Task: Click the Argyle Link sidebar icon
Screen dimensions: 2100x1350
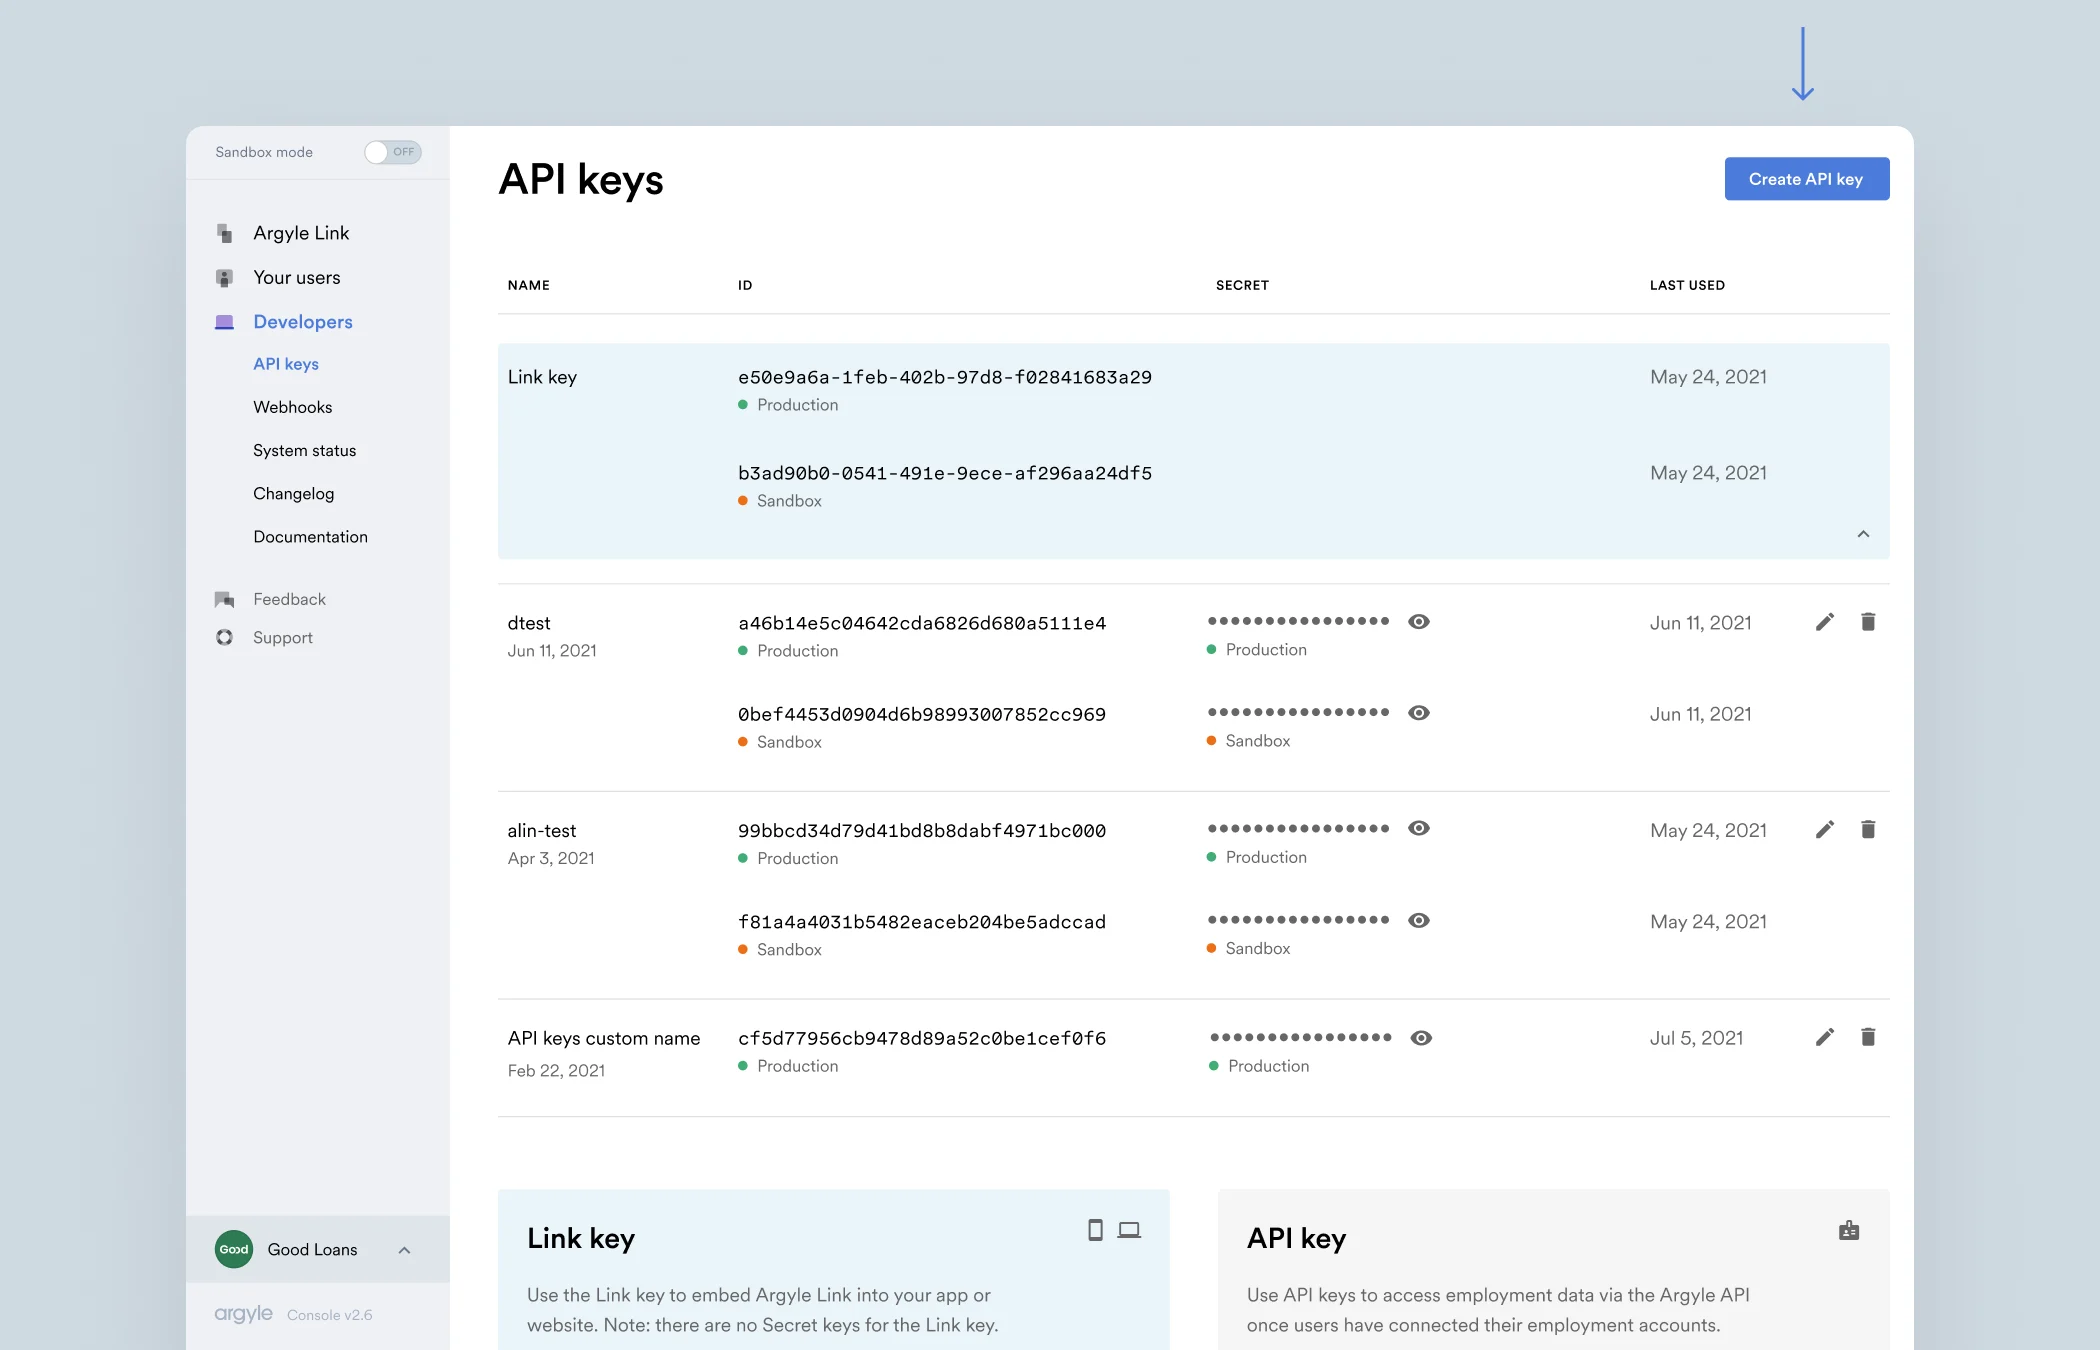Action: 224,233
